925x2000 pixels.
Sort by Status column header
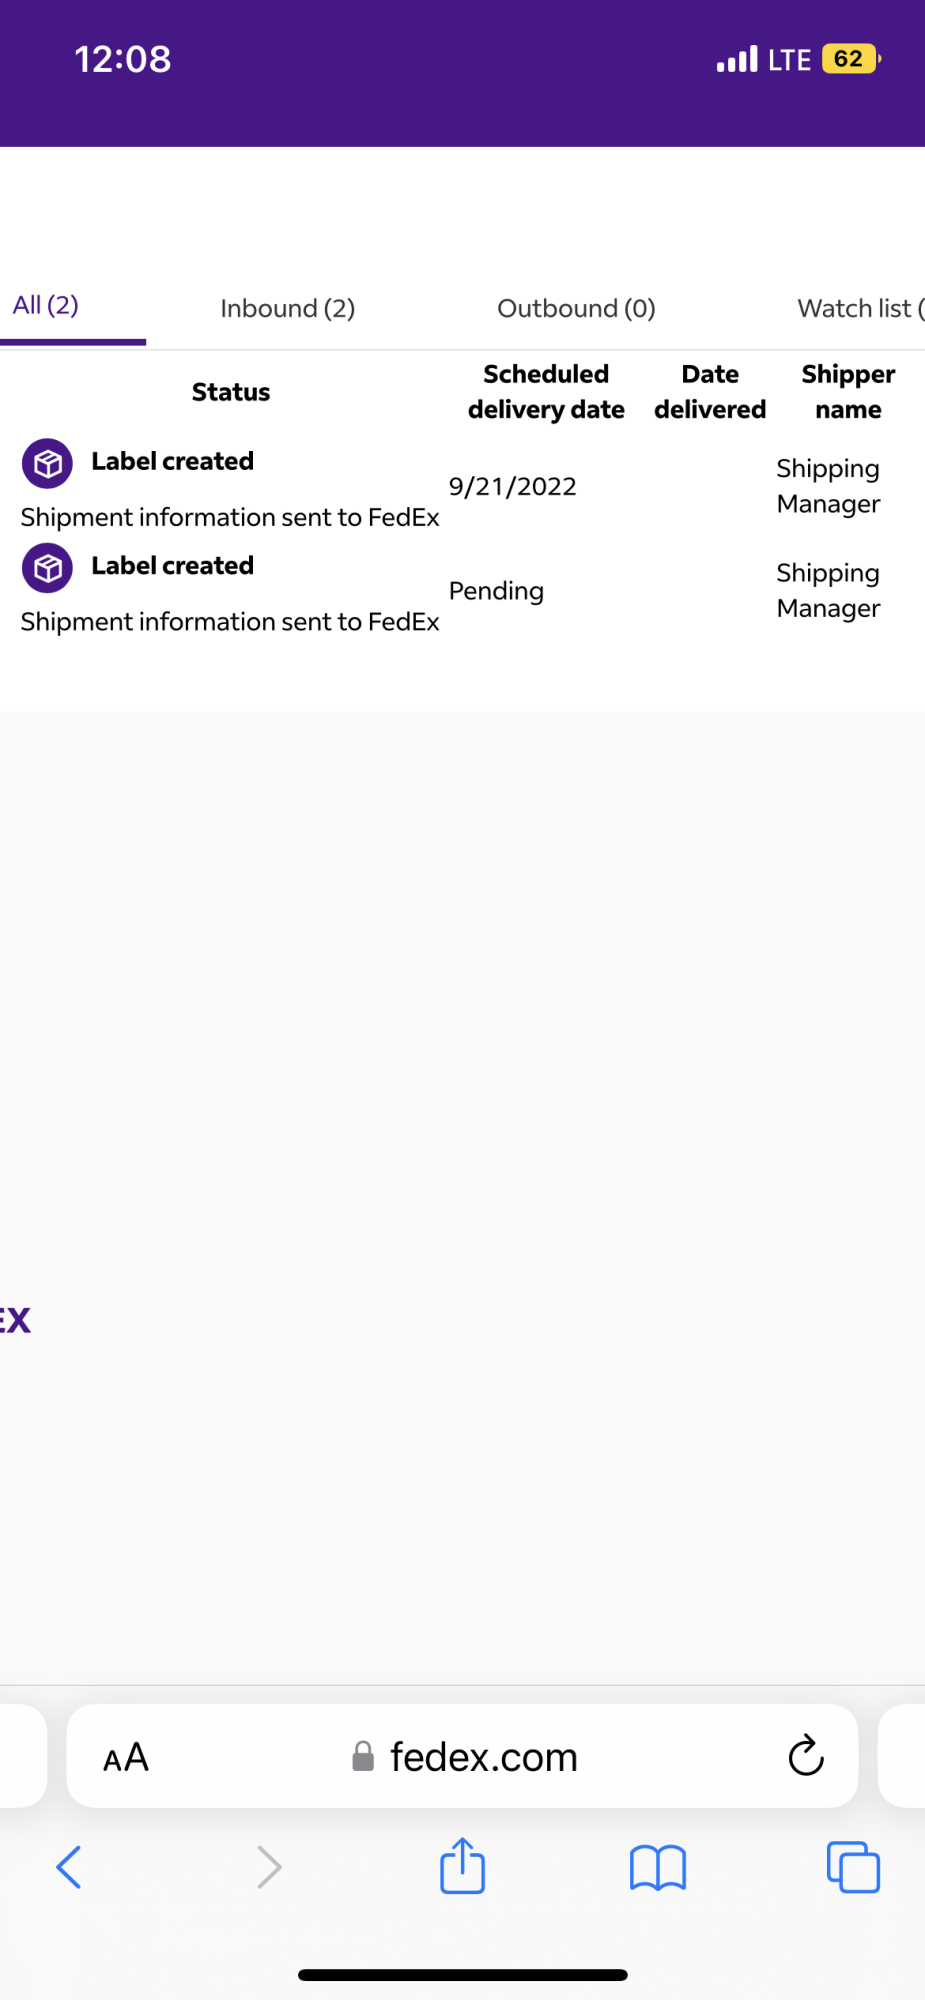(231, 392)
